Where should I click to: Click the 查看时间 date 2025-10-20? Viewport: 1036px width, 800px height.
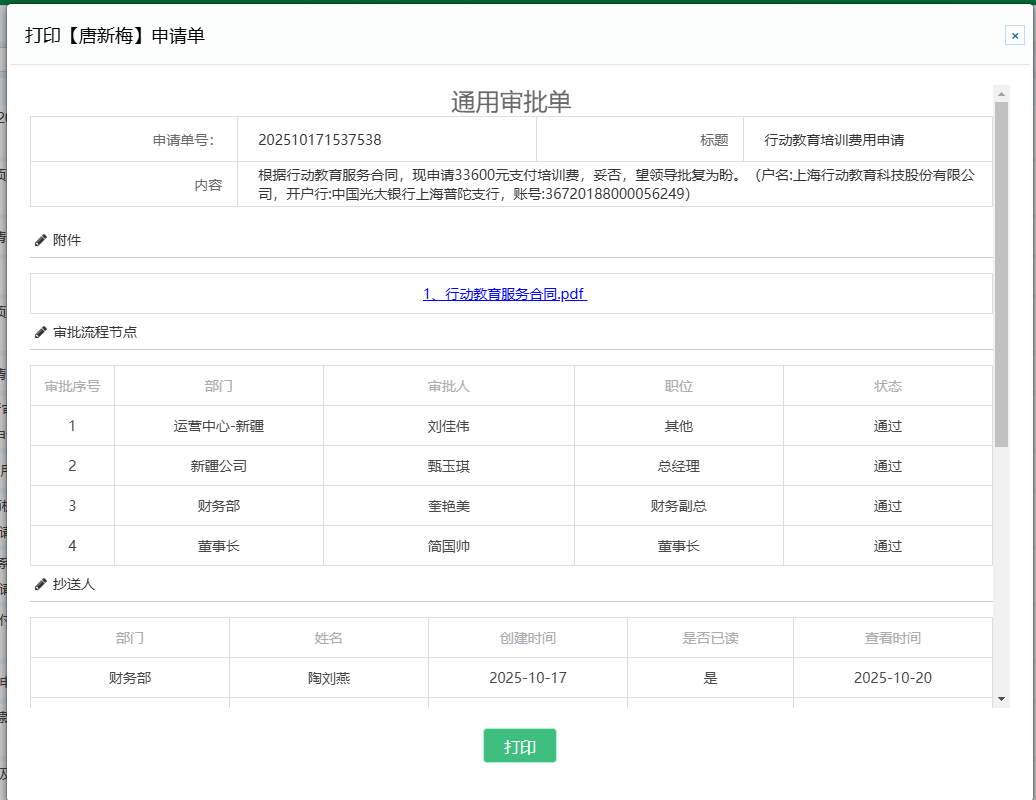click(x=892, y=678)
